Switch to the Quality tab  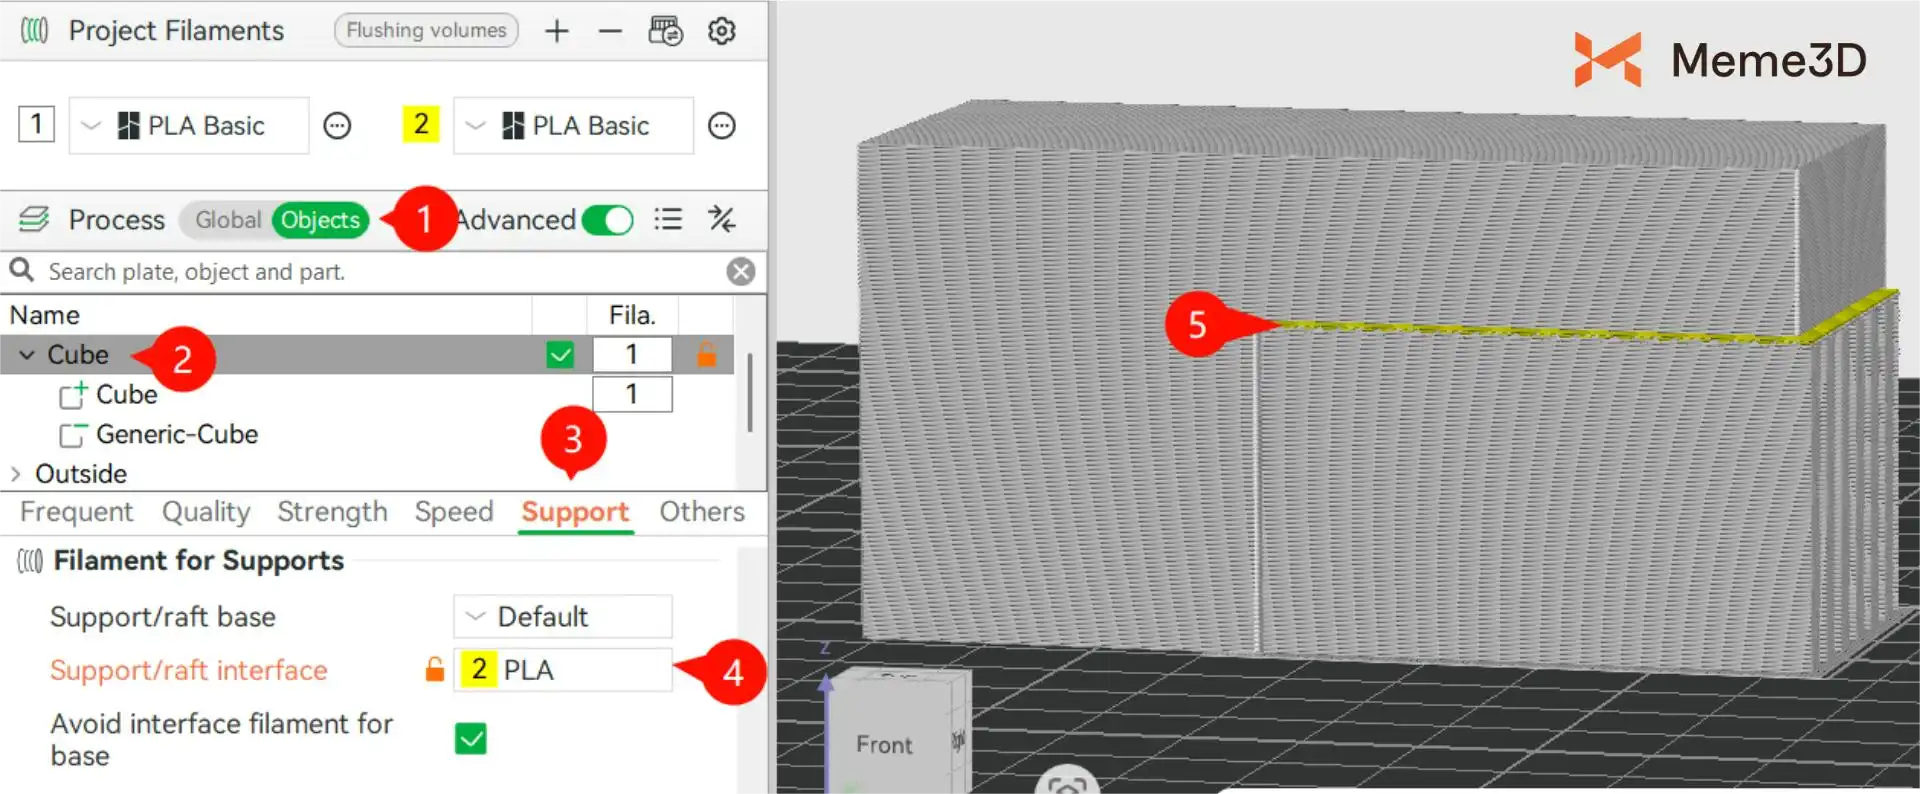[x=206, y=512]
